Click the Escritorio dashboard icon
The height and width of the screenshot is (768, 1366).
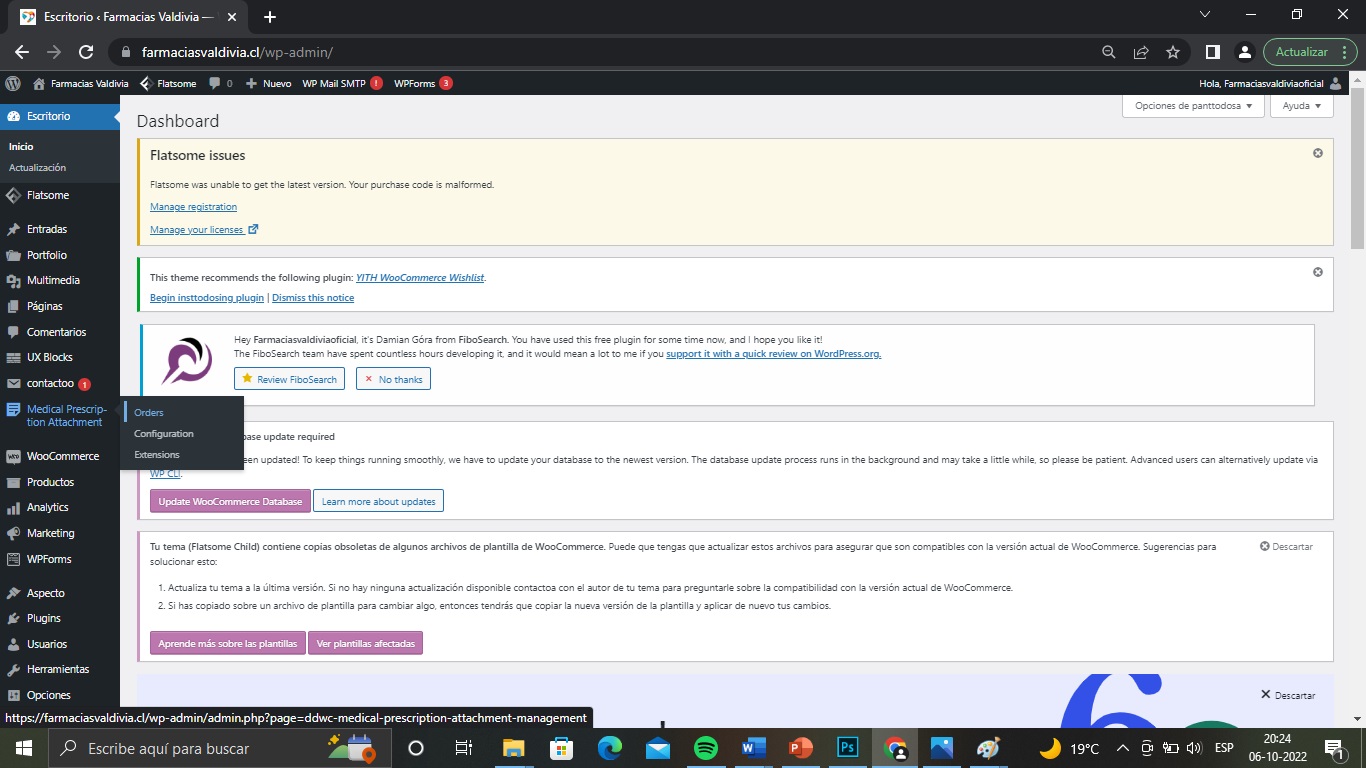click(x=13, y=116)
